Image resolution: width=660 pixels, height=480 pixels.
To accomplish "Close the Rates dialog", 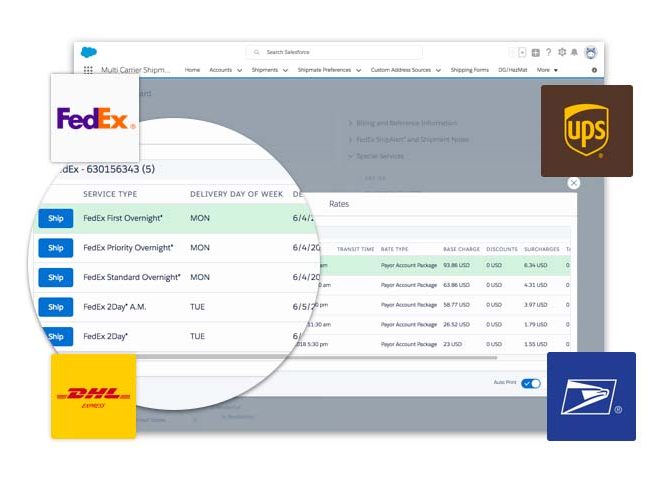I will point(573,183).
